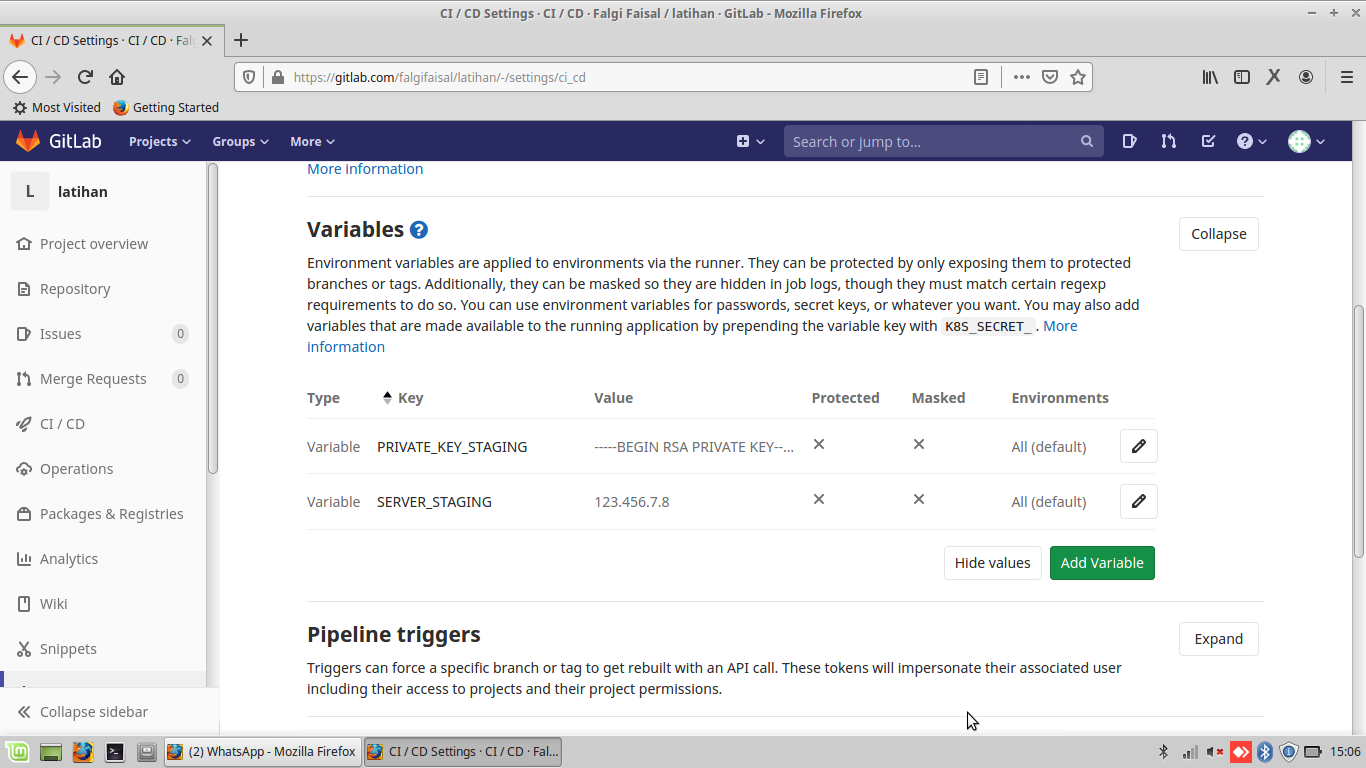View merge requests using the navbar icon
The height and width of the screenshot is (768, 1366).
(1168, 141)
